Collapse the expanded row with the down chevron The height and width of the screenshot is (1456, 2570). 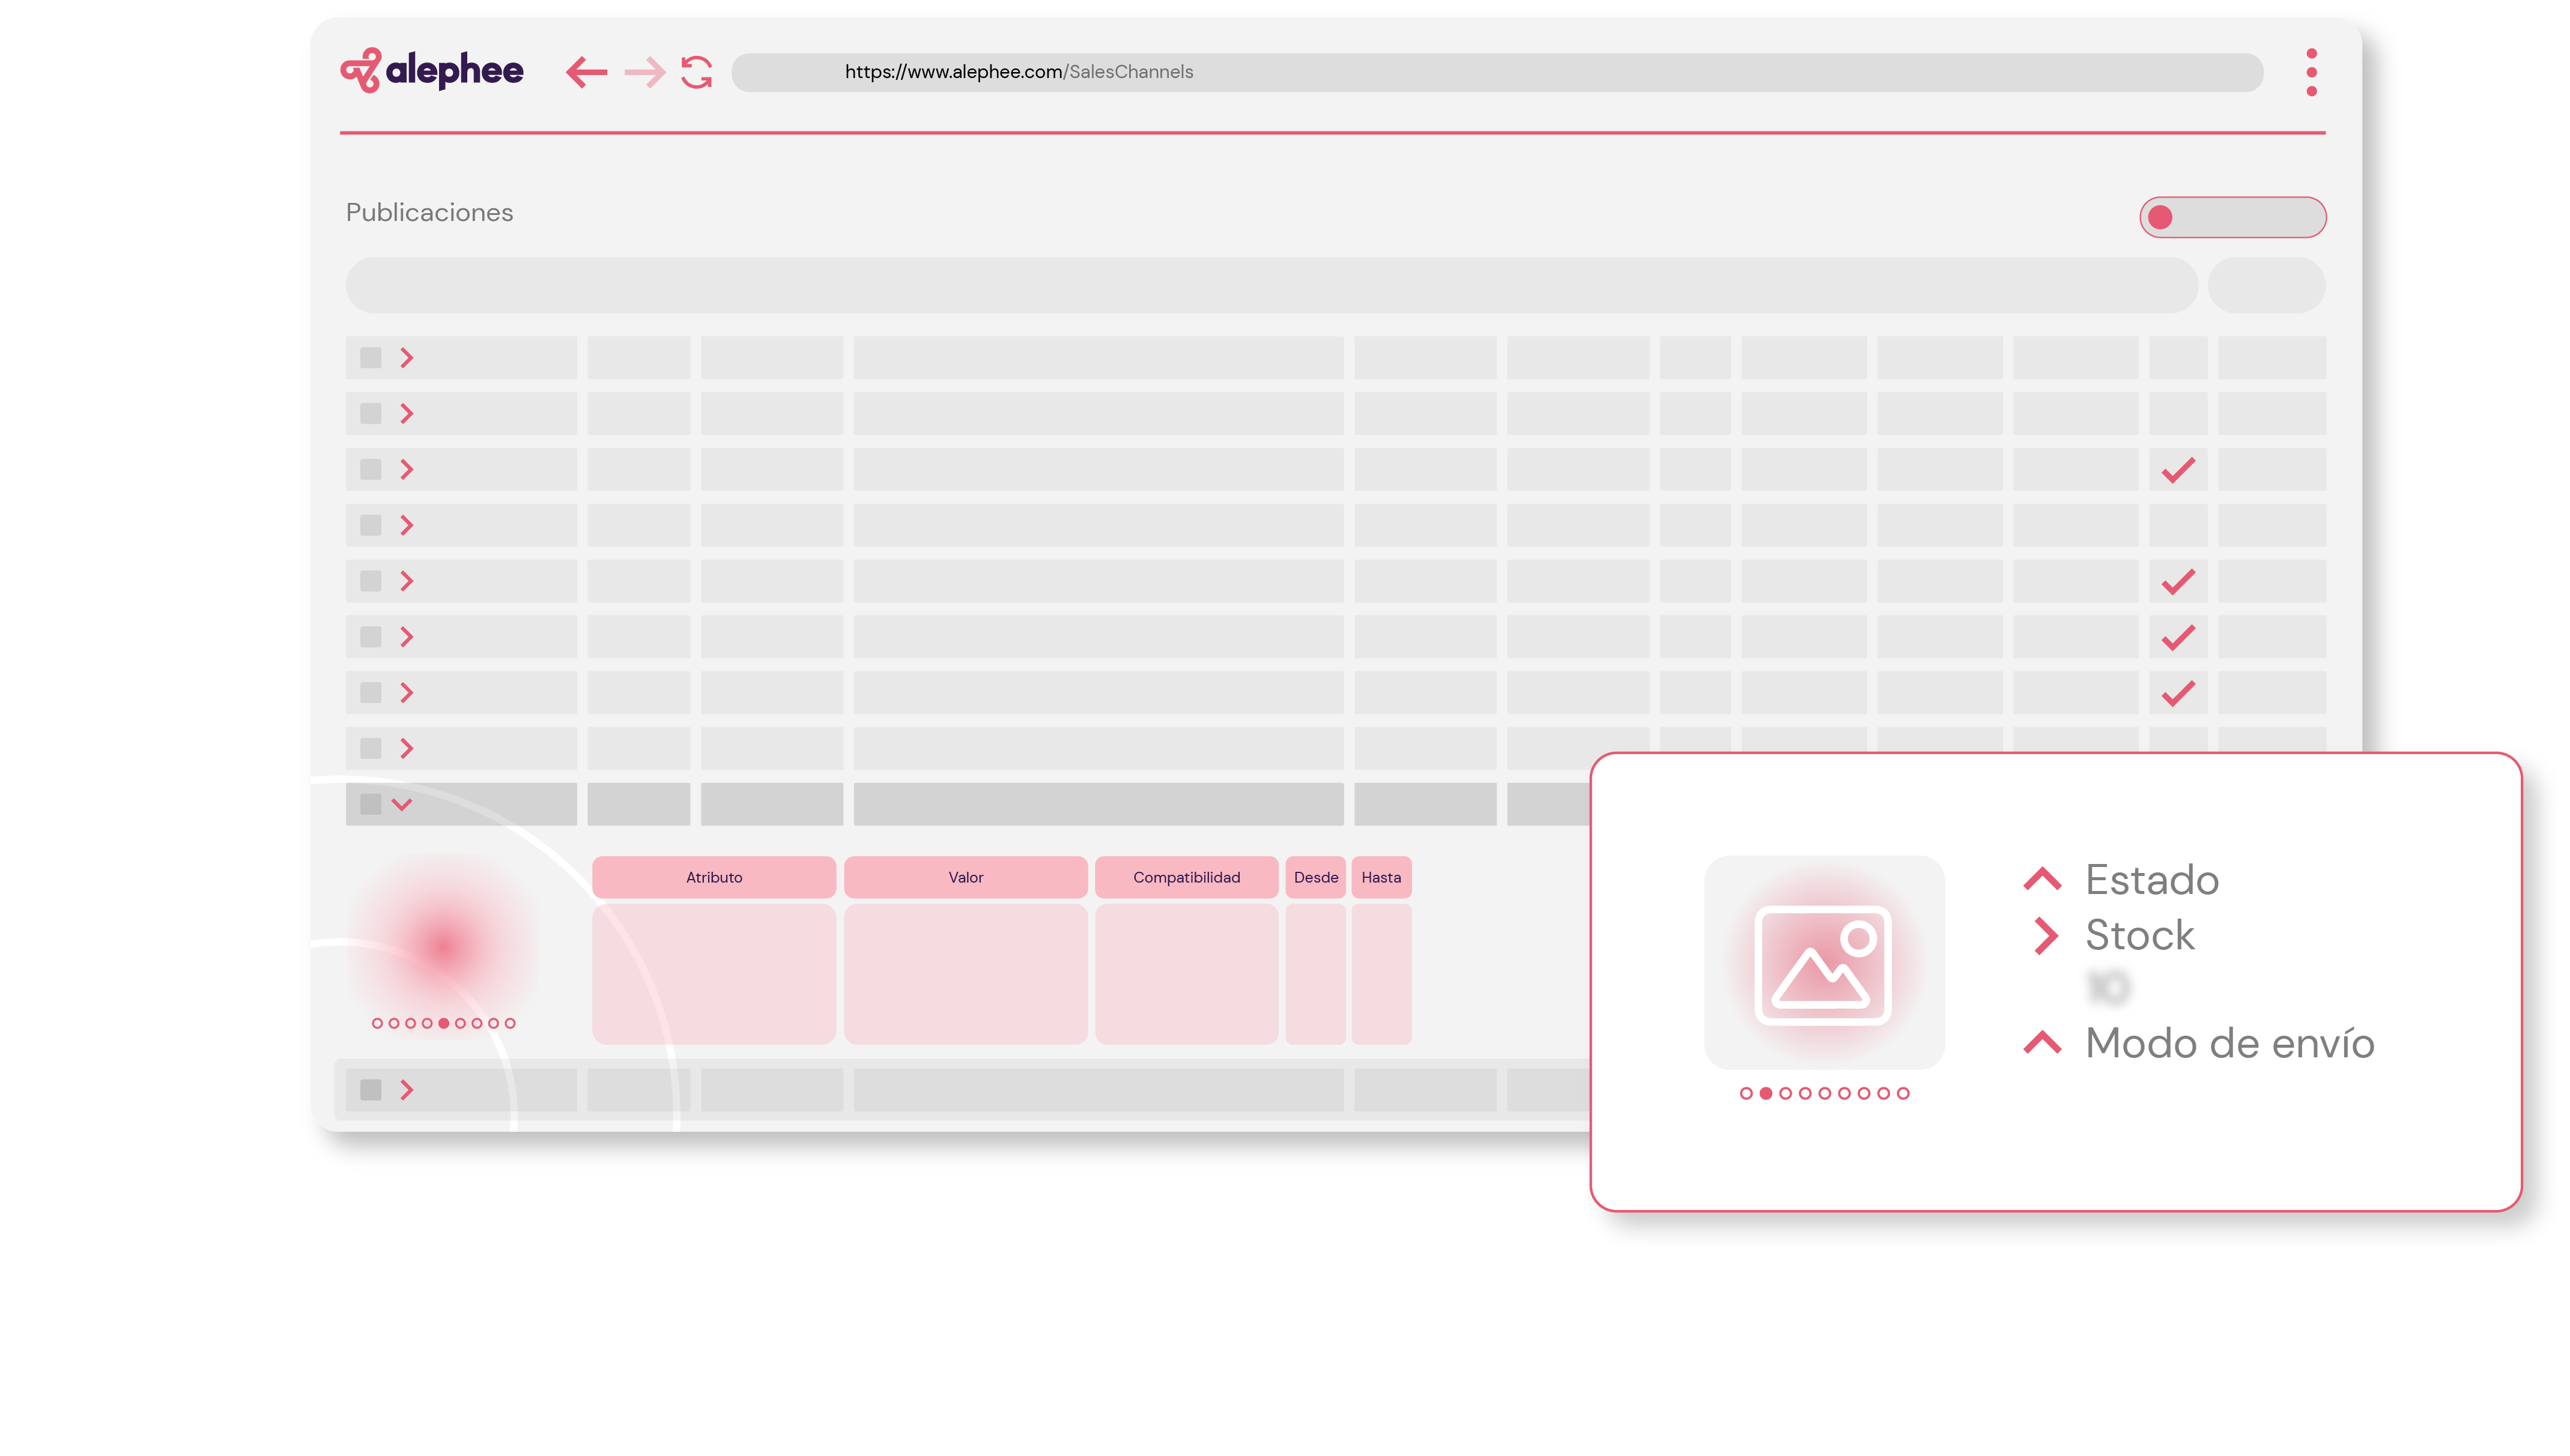pos(402,805)
